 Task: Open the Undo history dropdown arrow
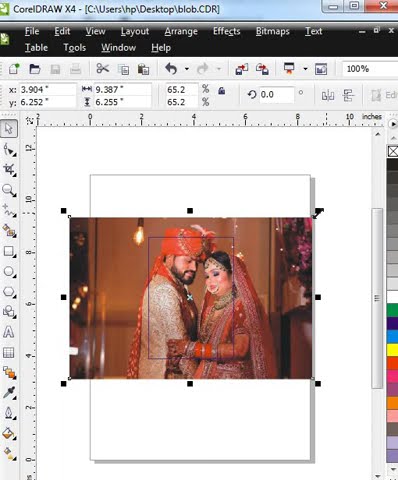[187, 69]
